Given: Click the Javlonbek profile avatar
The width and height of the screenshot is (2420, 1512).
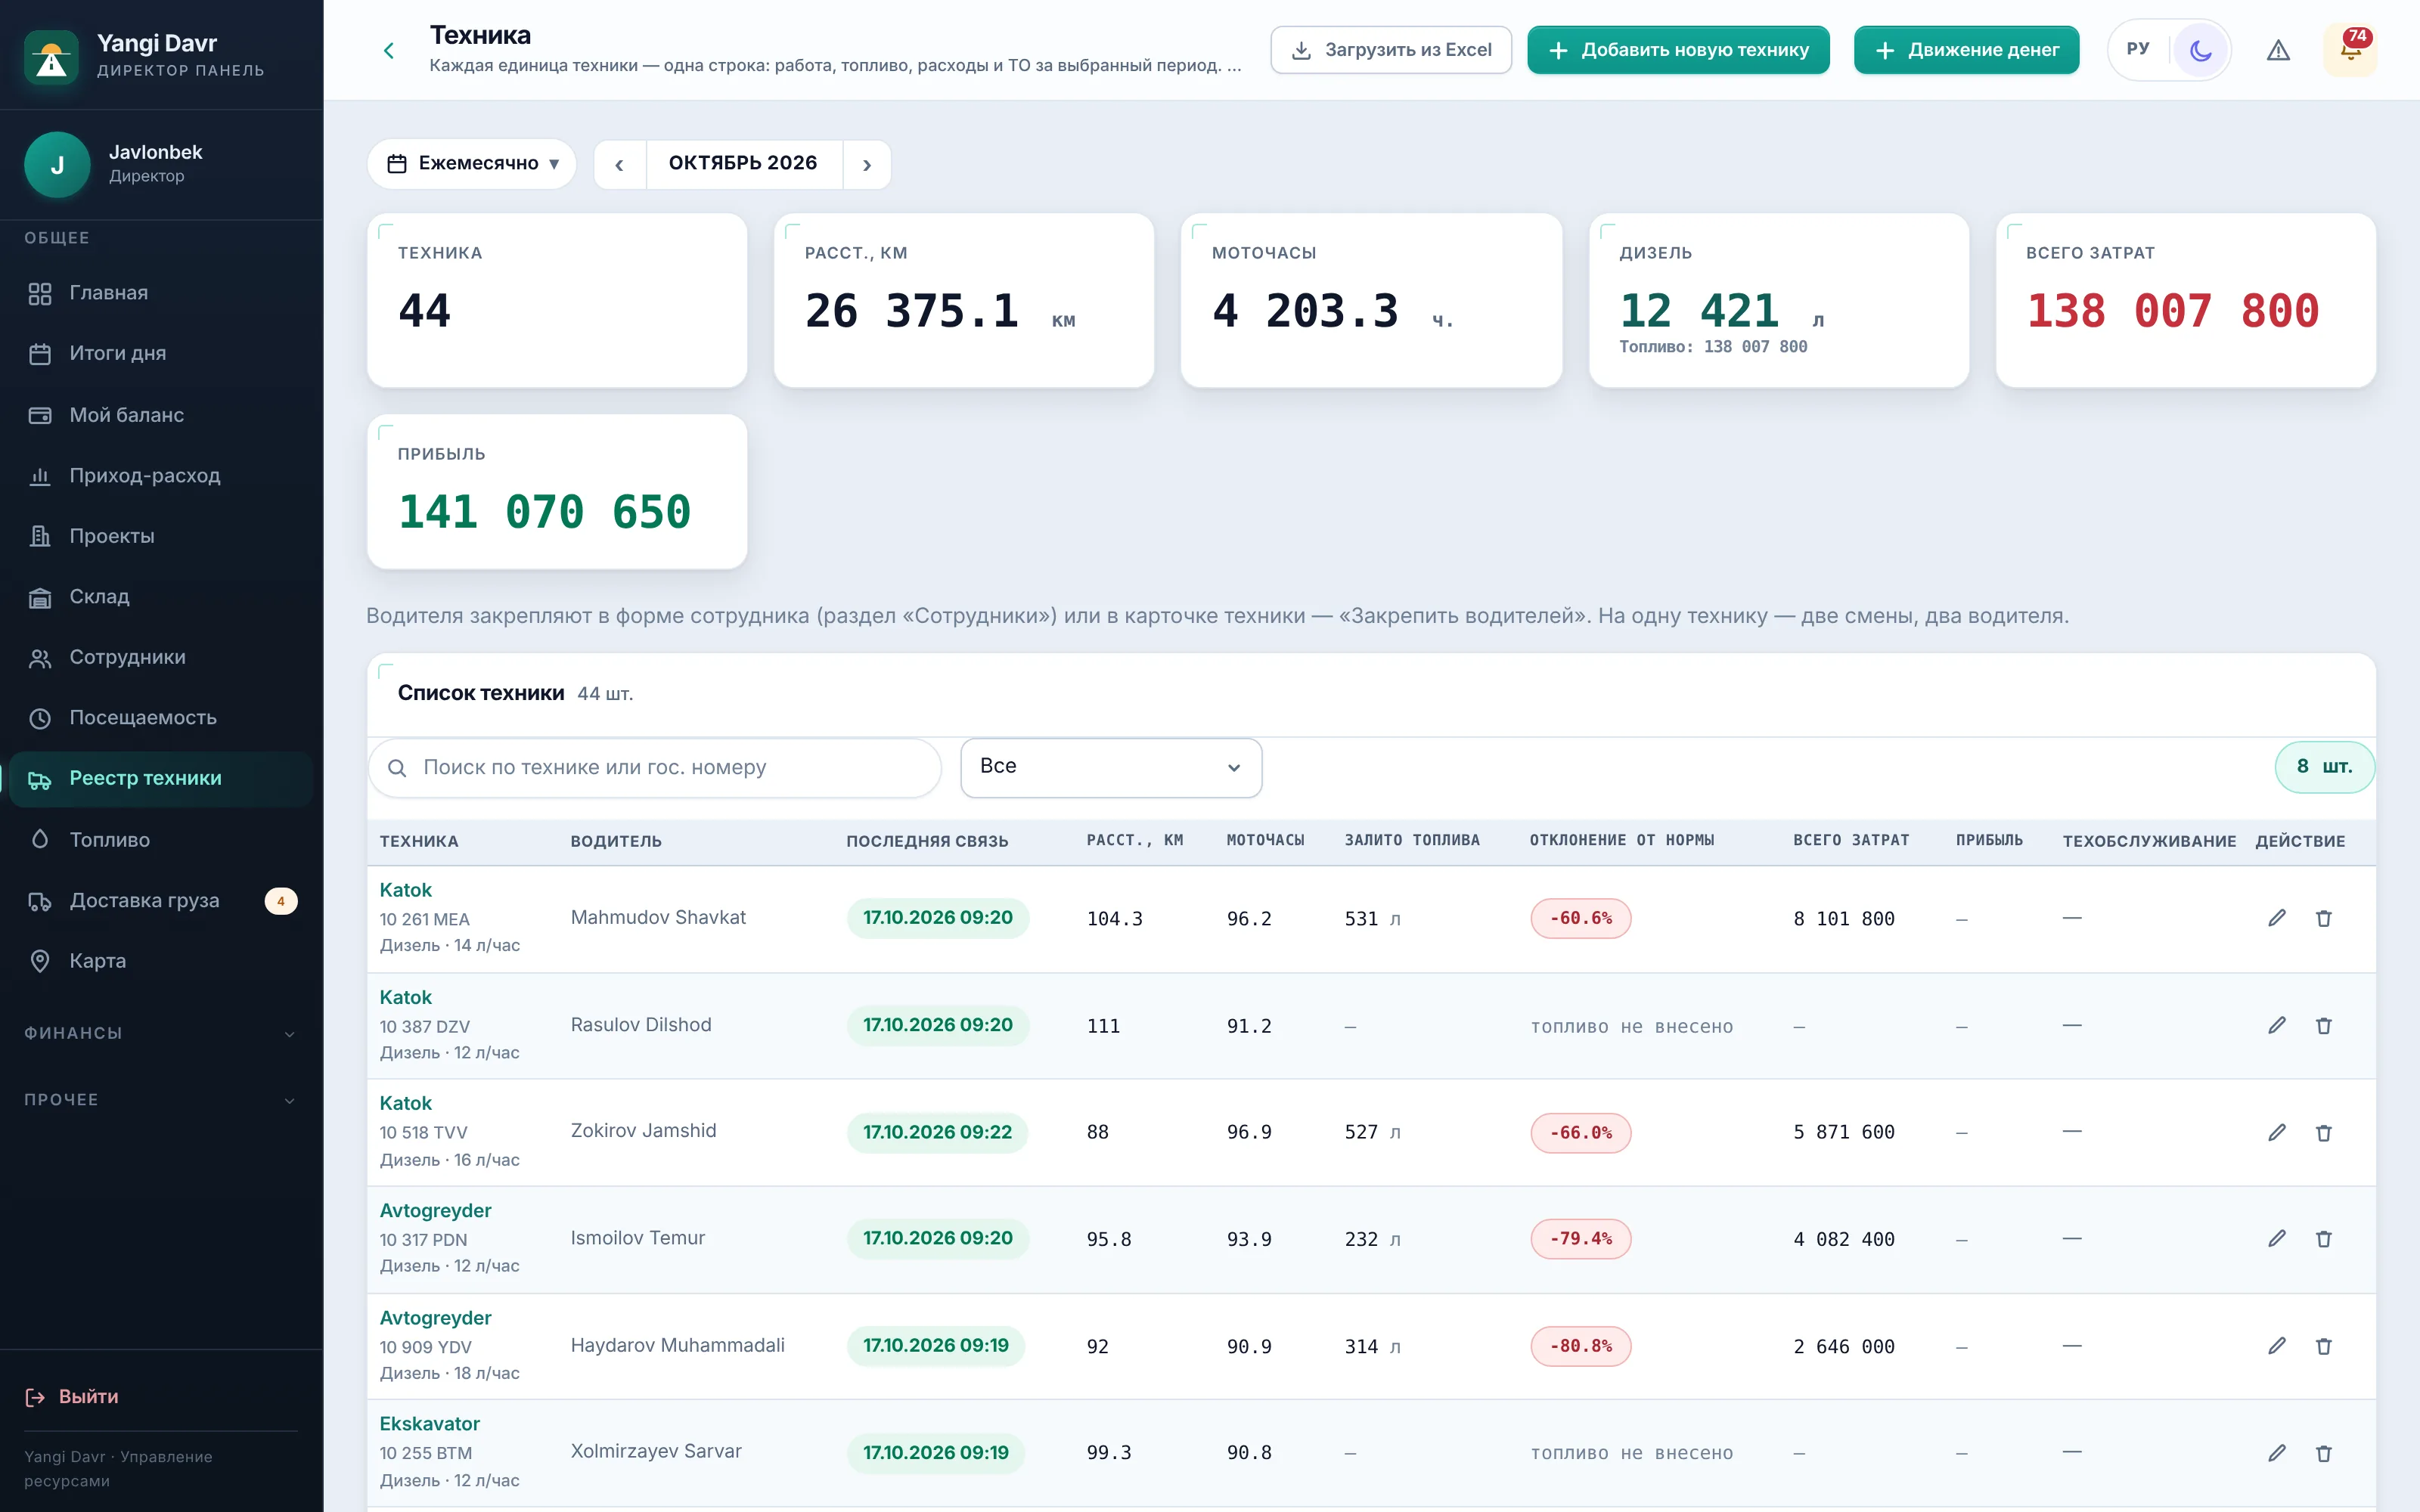Looking at the screenshot, I should 57,165.
